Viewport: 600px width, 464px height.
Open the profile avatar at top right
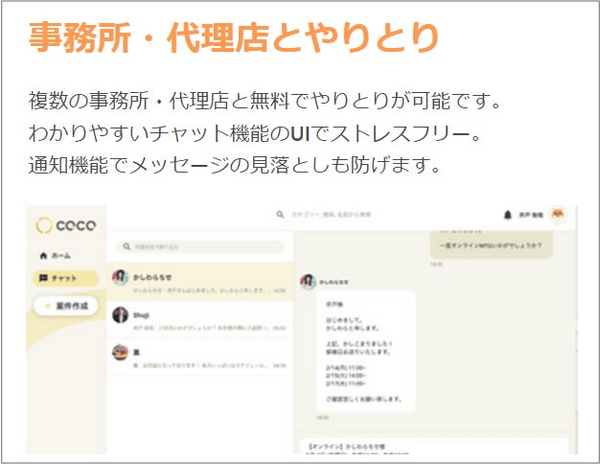[557, 213]
